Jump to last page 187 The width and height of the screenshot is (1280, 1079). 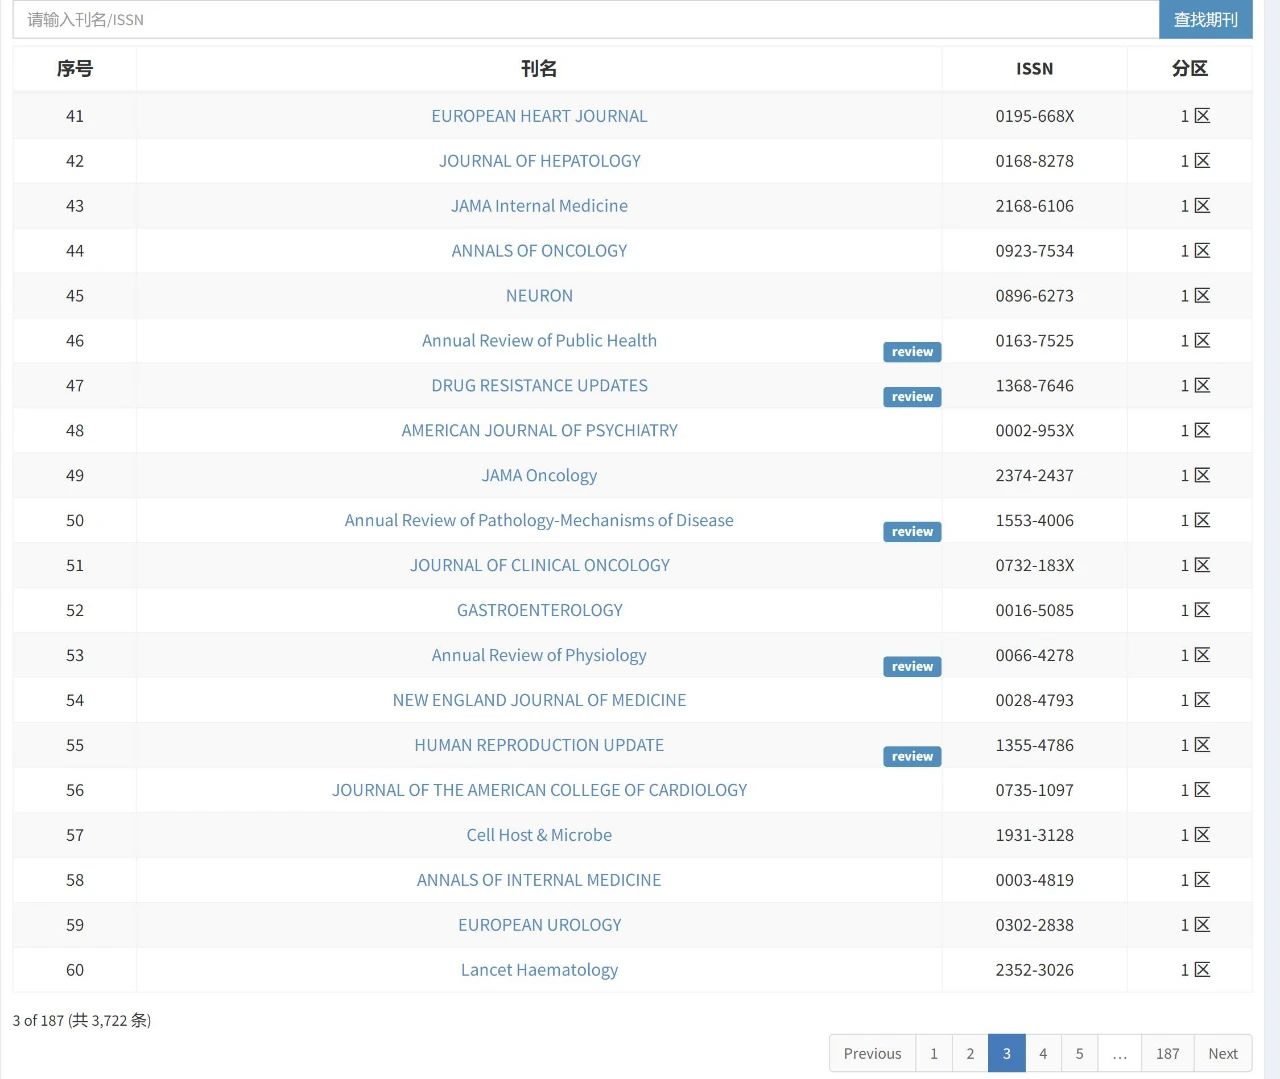(x=1167, y=1053)
